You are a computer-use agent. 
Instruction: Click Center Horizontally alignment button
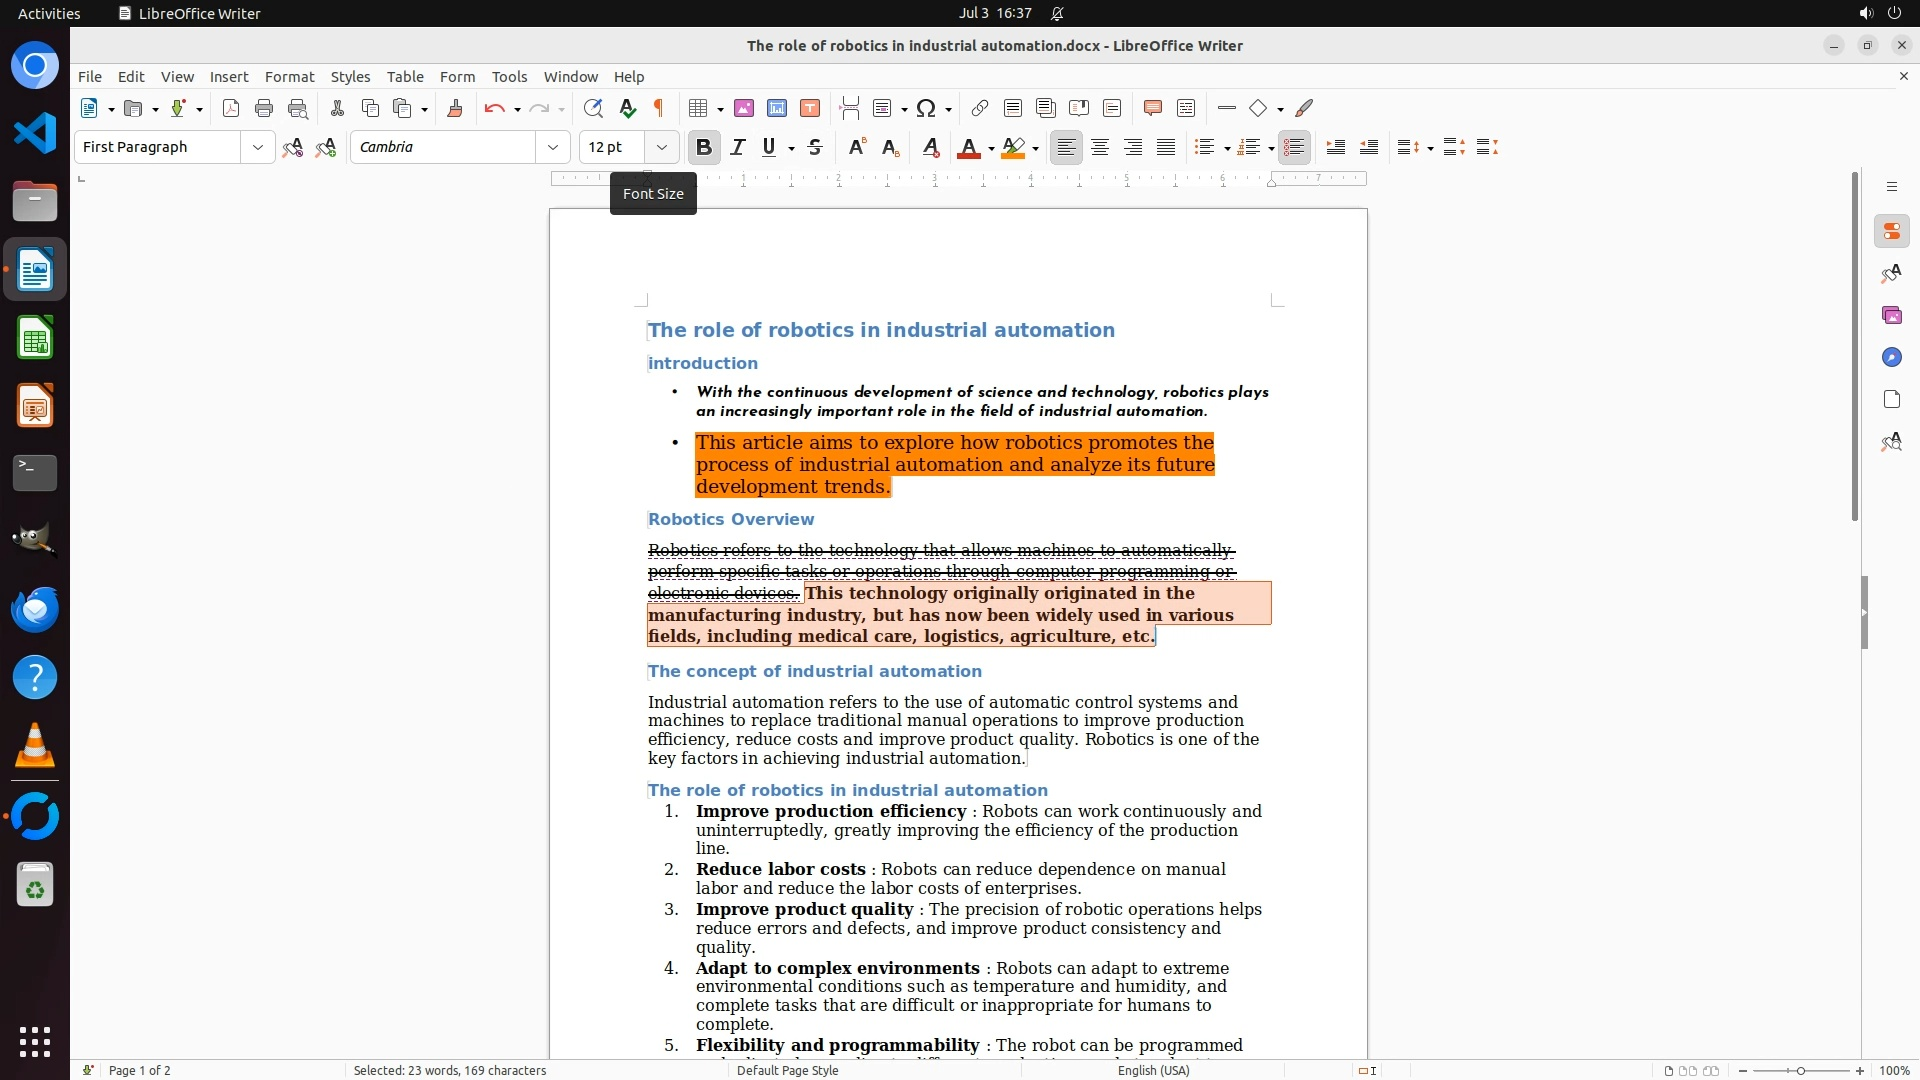[1100, 148]
